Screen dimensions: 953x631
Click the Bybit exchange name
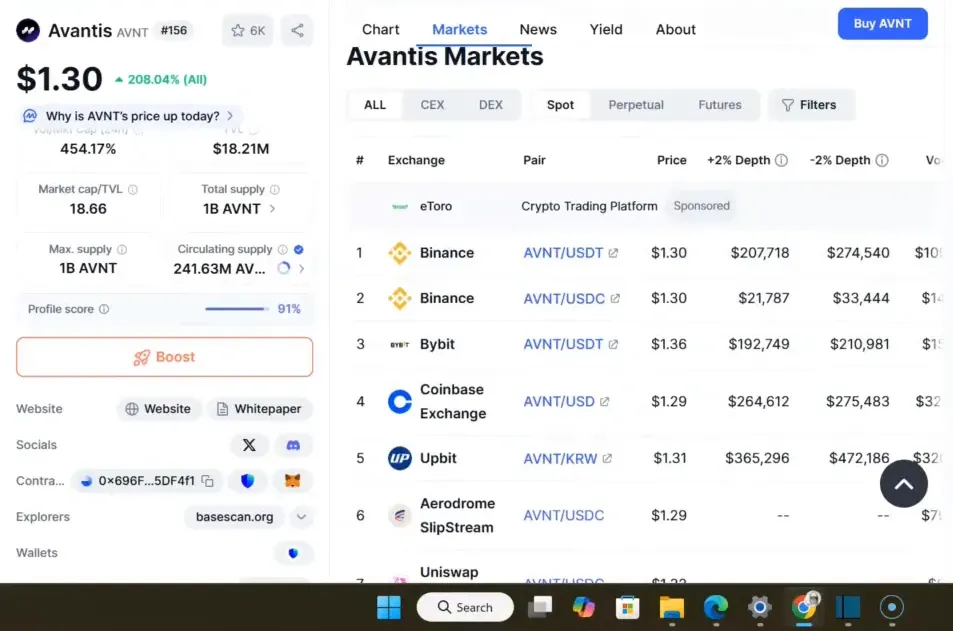click(437, 344)
